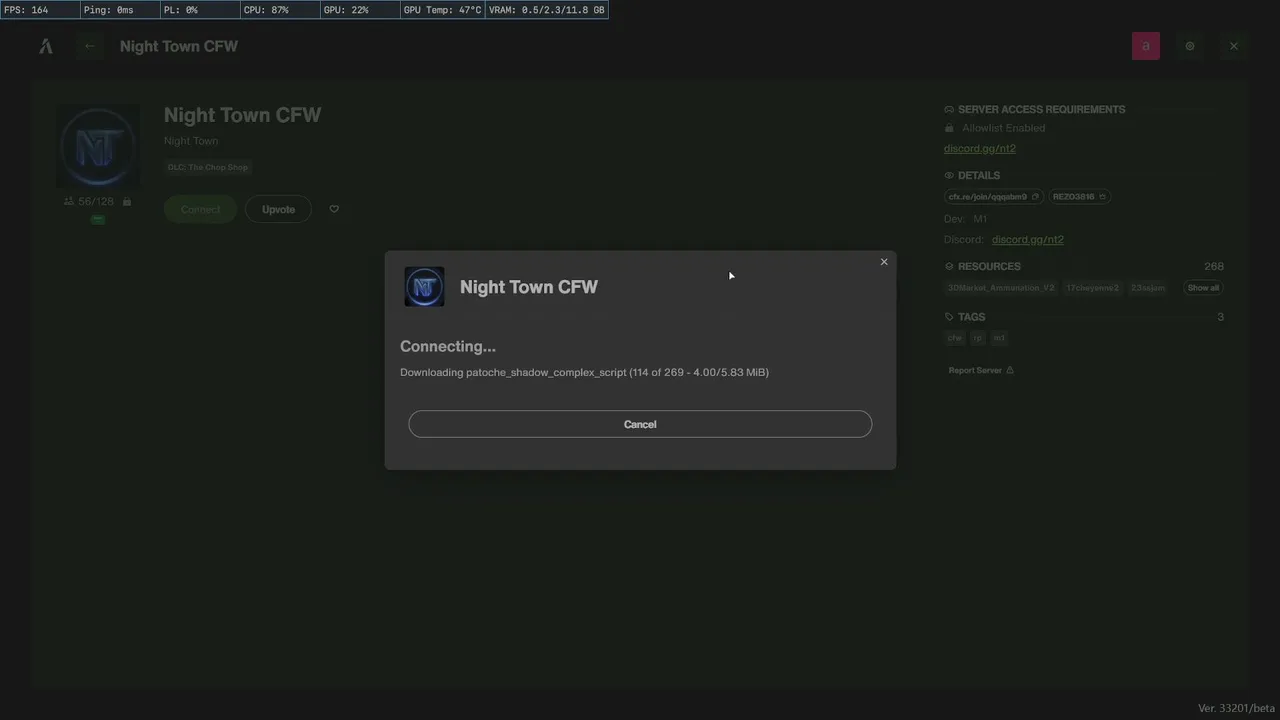Select the 'cfw' tag chip
Image resolution: width=1280 pixels, height=720 pixels.
(x=955, y=338)
